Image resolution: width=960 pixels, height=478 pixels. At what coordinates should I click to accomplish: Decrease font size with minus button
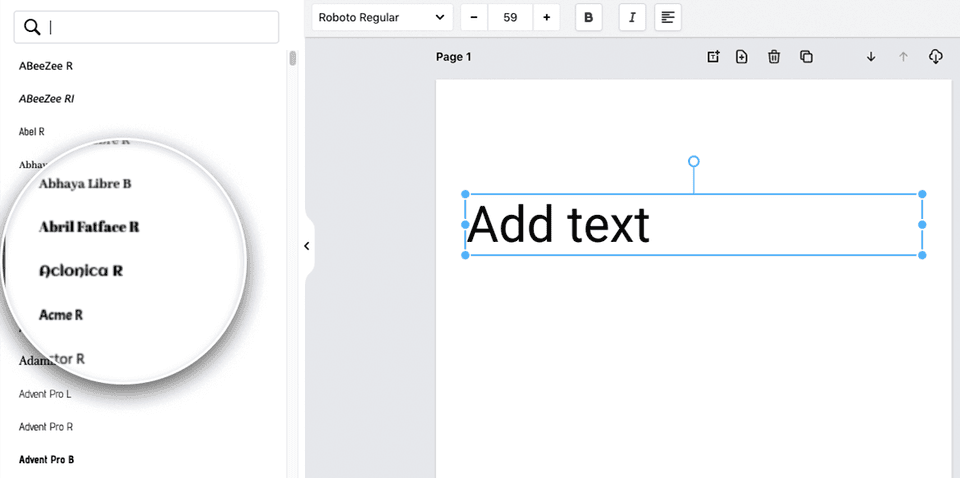474,17
